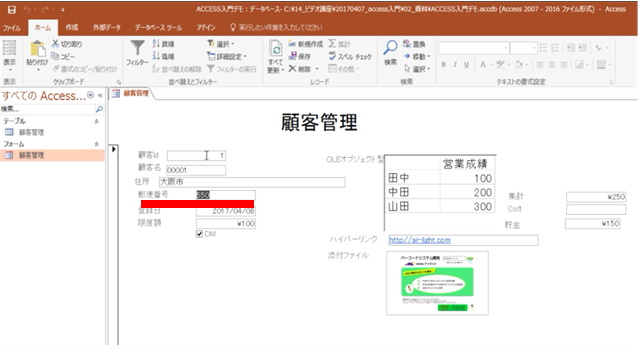Image resolution: width=640 pixels, height=360 pixels.
Task: Click the 登録日 date field
Action: (226, 211)
